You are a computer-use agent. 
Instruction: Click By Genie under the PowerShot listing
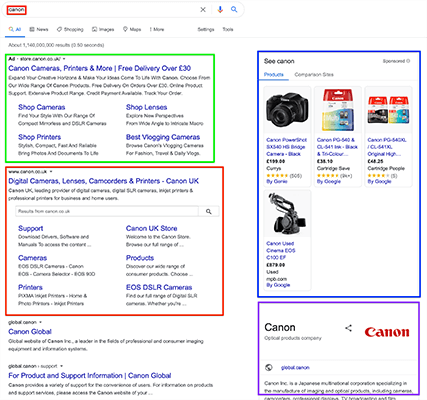[x=276, y=182]
